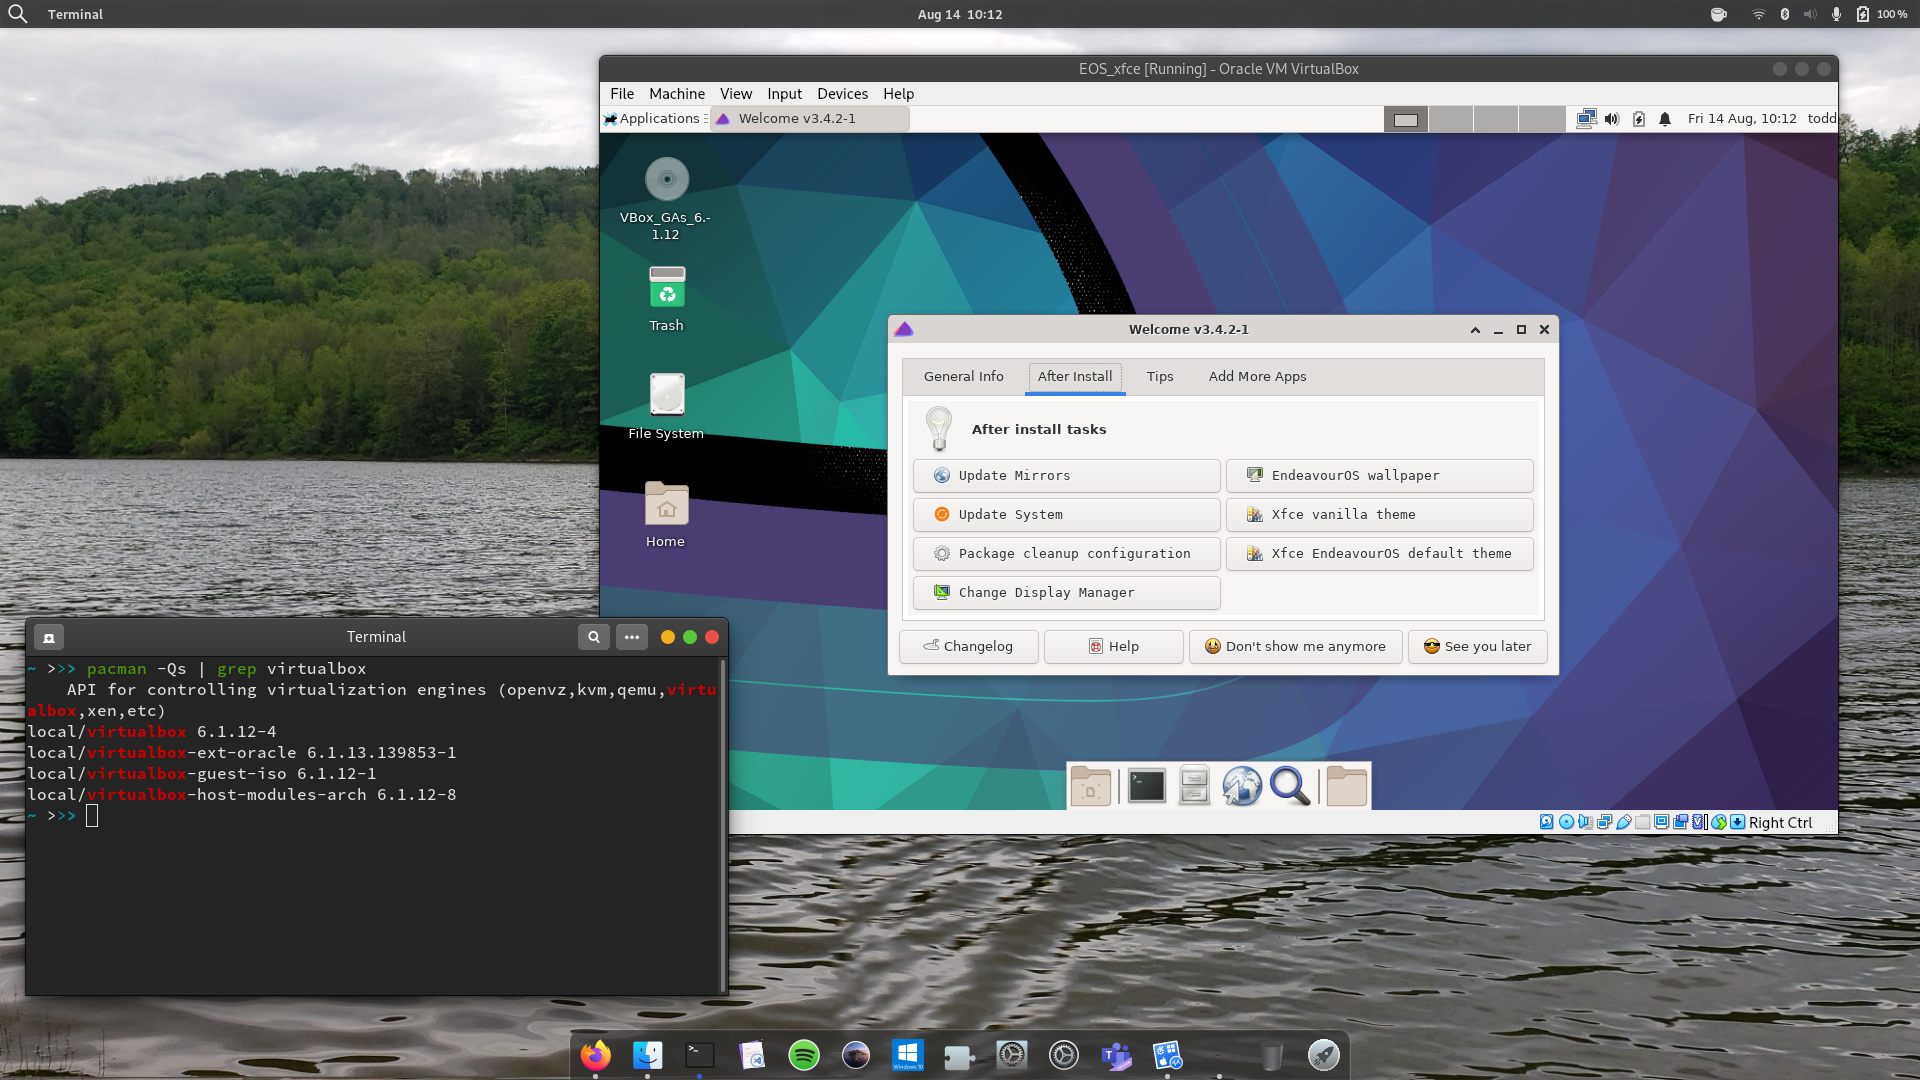Switch to second workspace in Xfce pager
This screenshot has width=1920, height=1080.
click(x=1451, y=119)
